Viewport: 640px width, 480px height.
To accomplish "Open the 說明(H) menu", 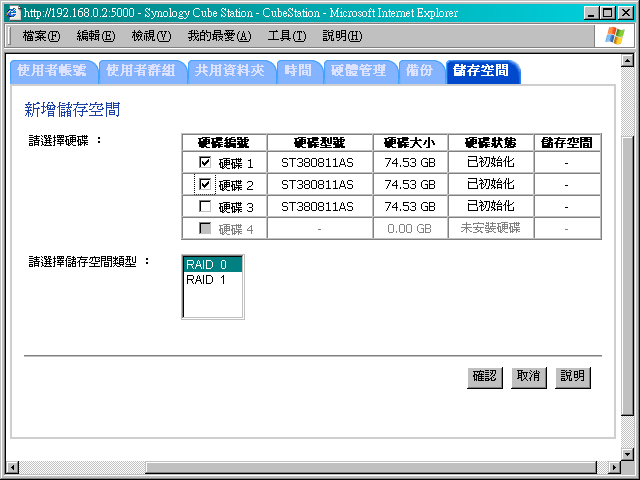I will [342, 36].
